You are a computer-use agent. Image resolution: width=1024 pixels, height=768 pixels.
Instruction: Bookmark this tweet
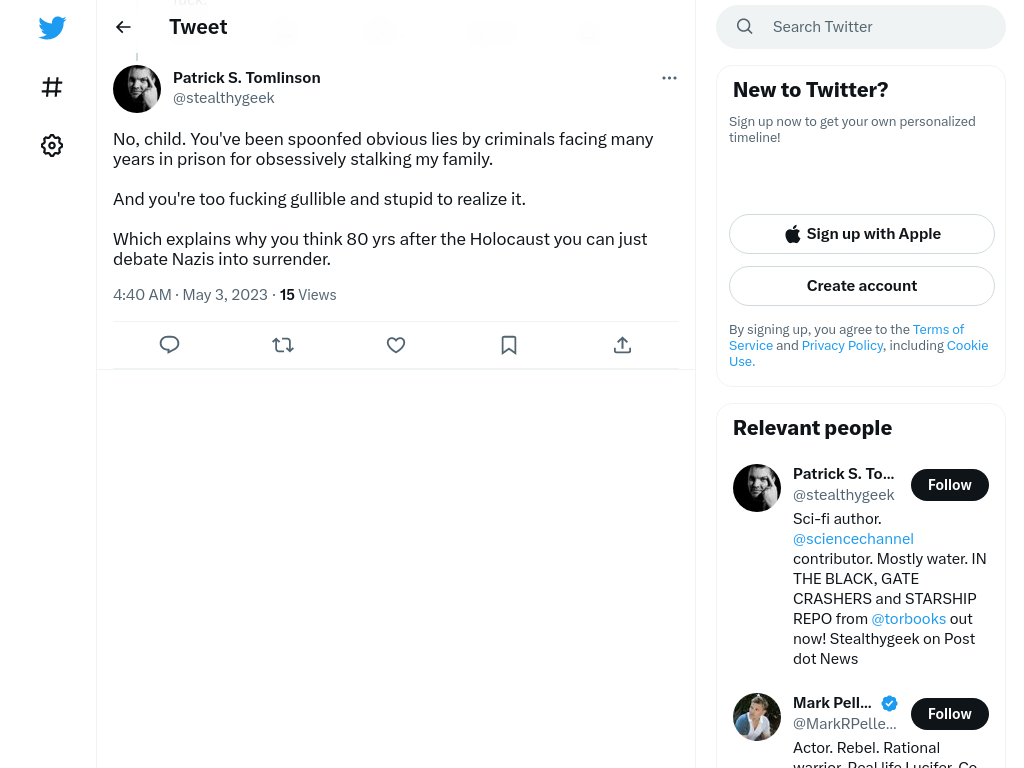[x=509, y=344]
